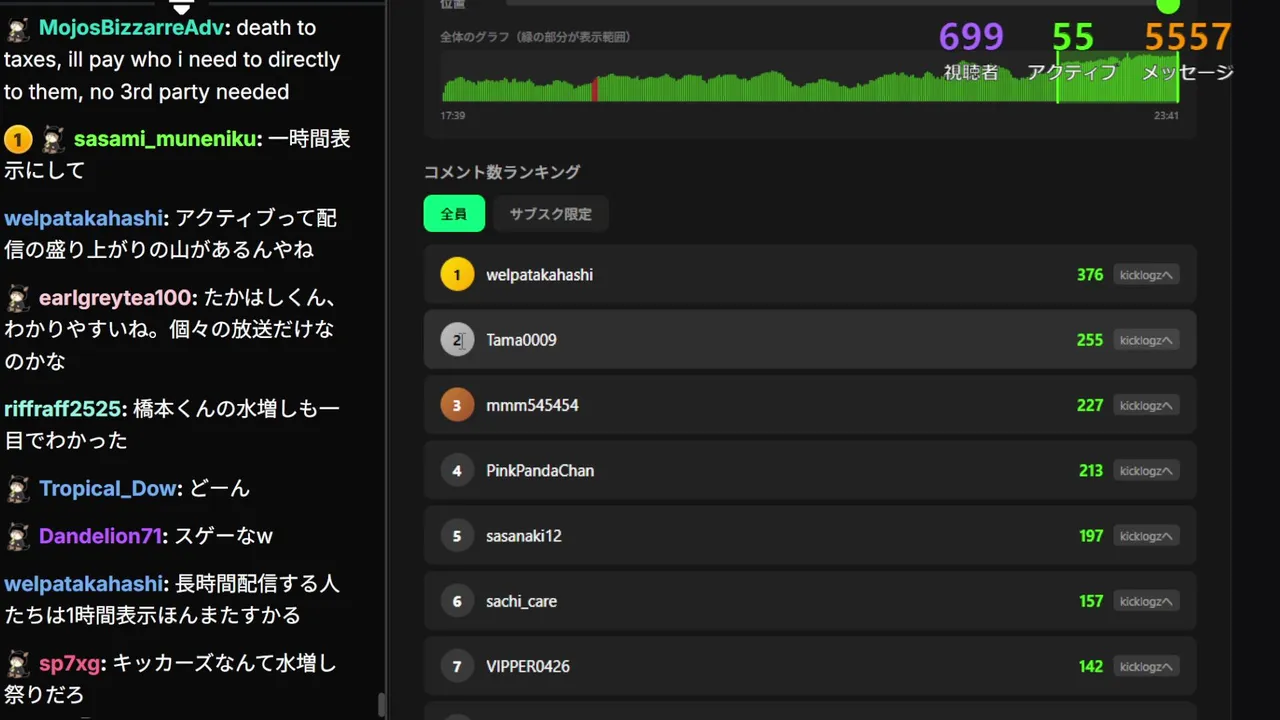
Task: Open kicklogz for welpatakahashi
Action: pos(1146,275)
